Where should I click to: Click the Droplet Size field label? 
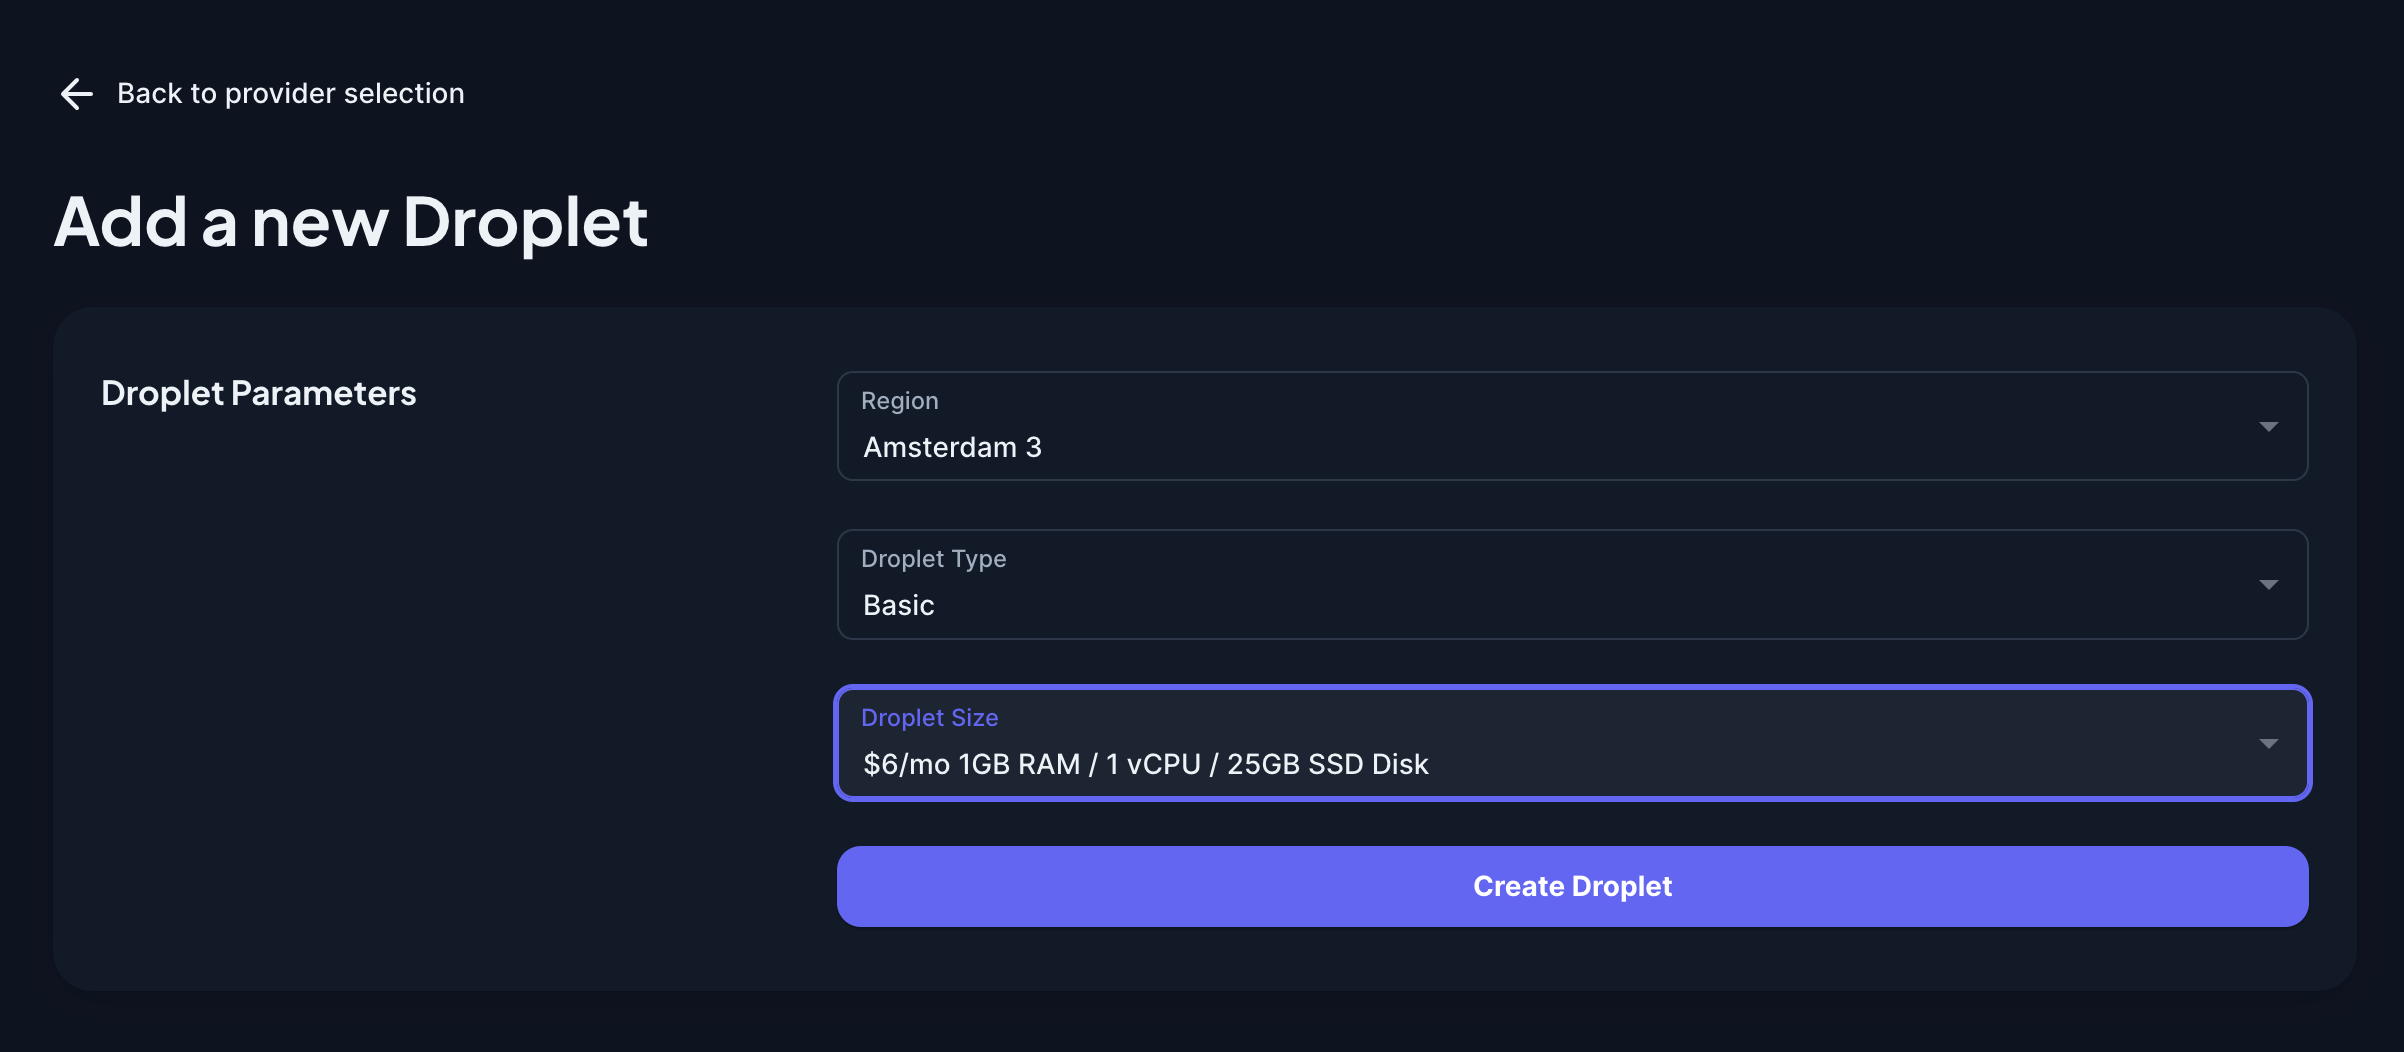(929, 718)
